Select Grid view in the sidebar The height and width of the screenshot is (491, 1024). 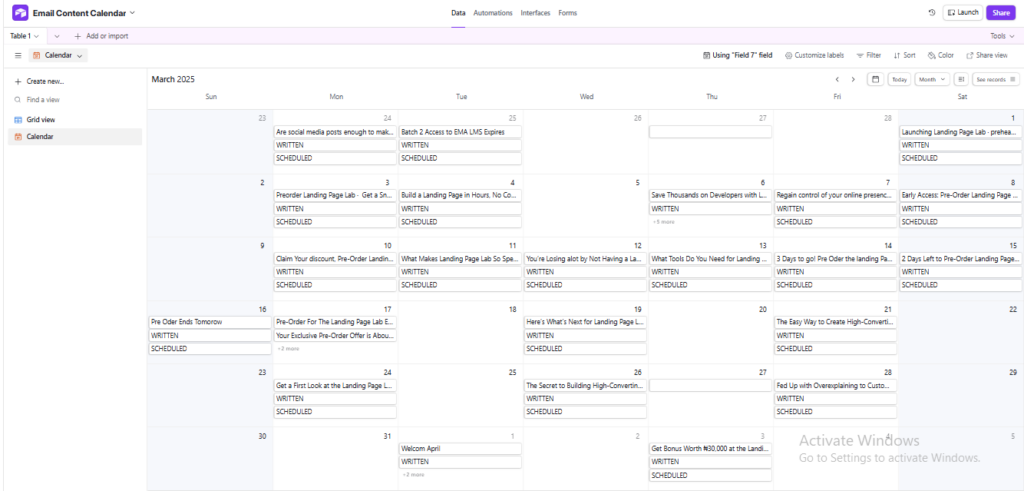coord(40,120)
